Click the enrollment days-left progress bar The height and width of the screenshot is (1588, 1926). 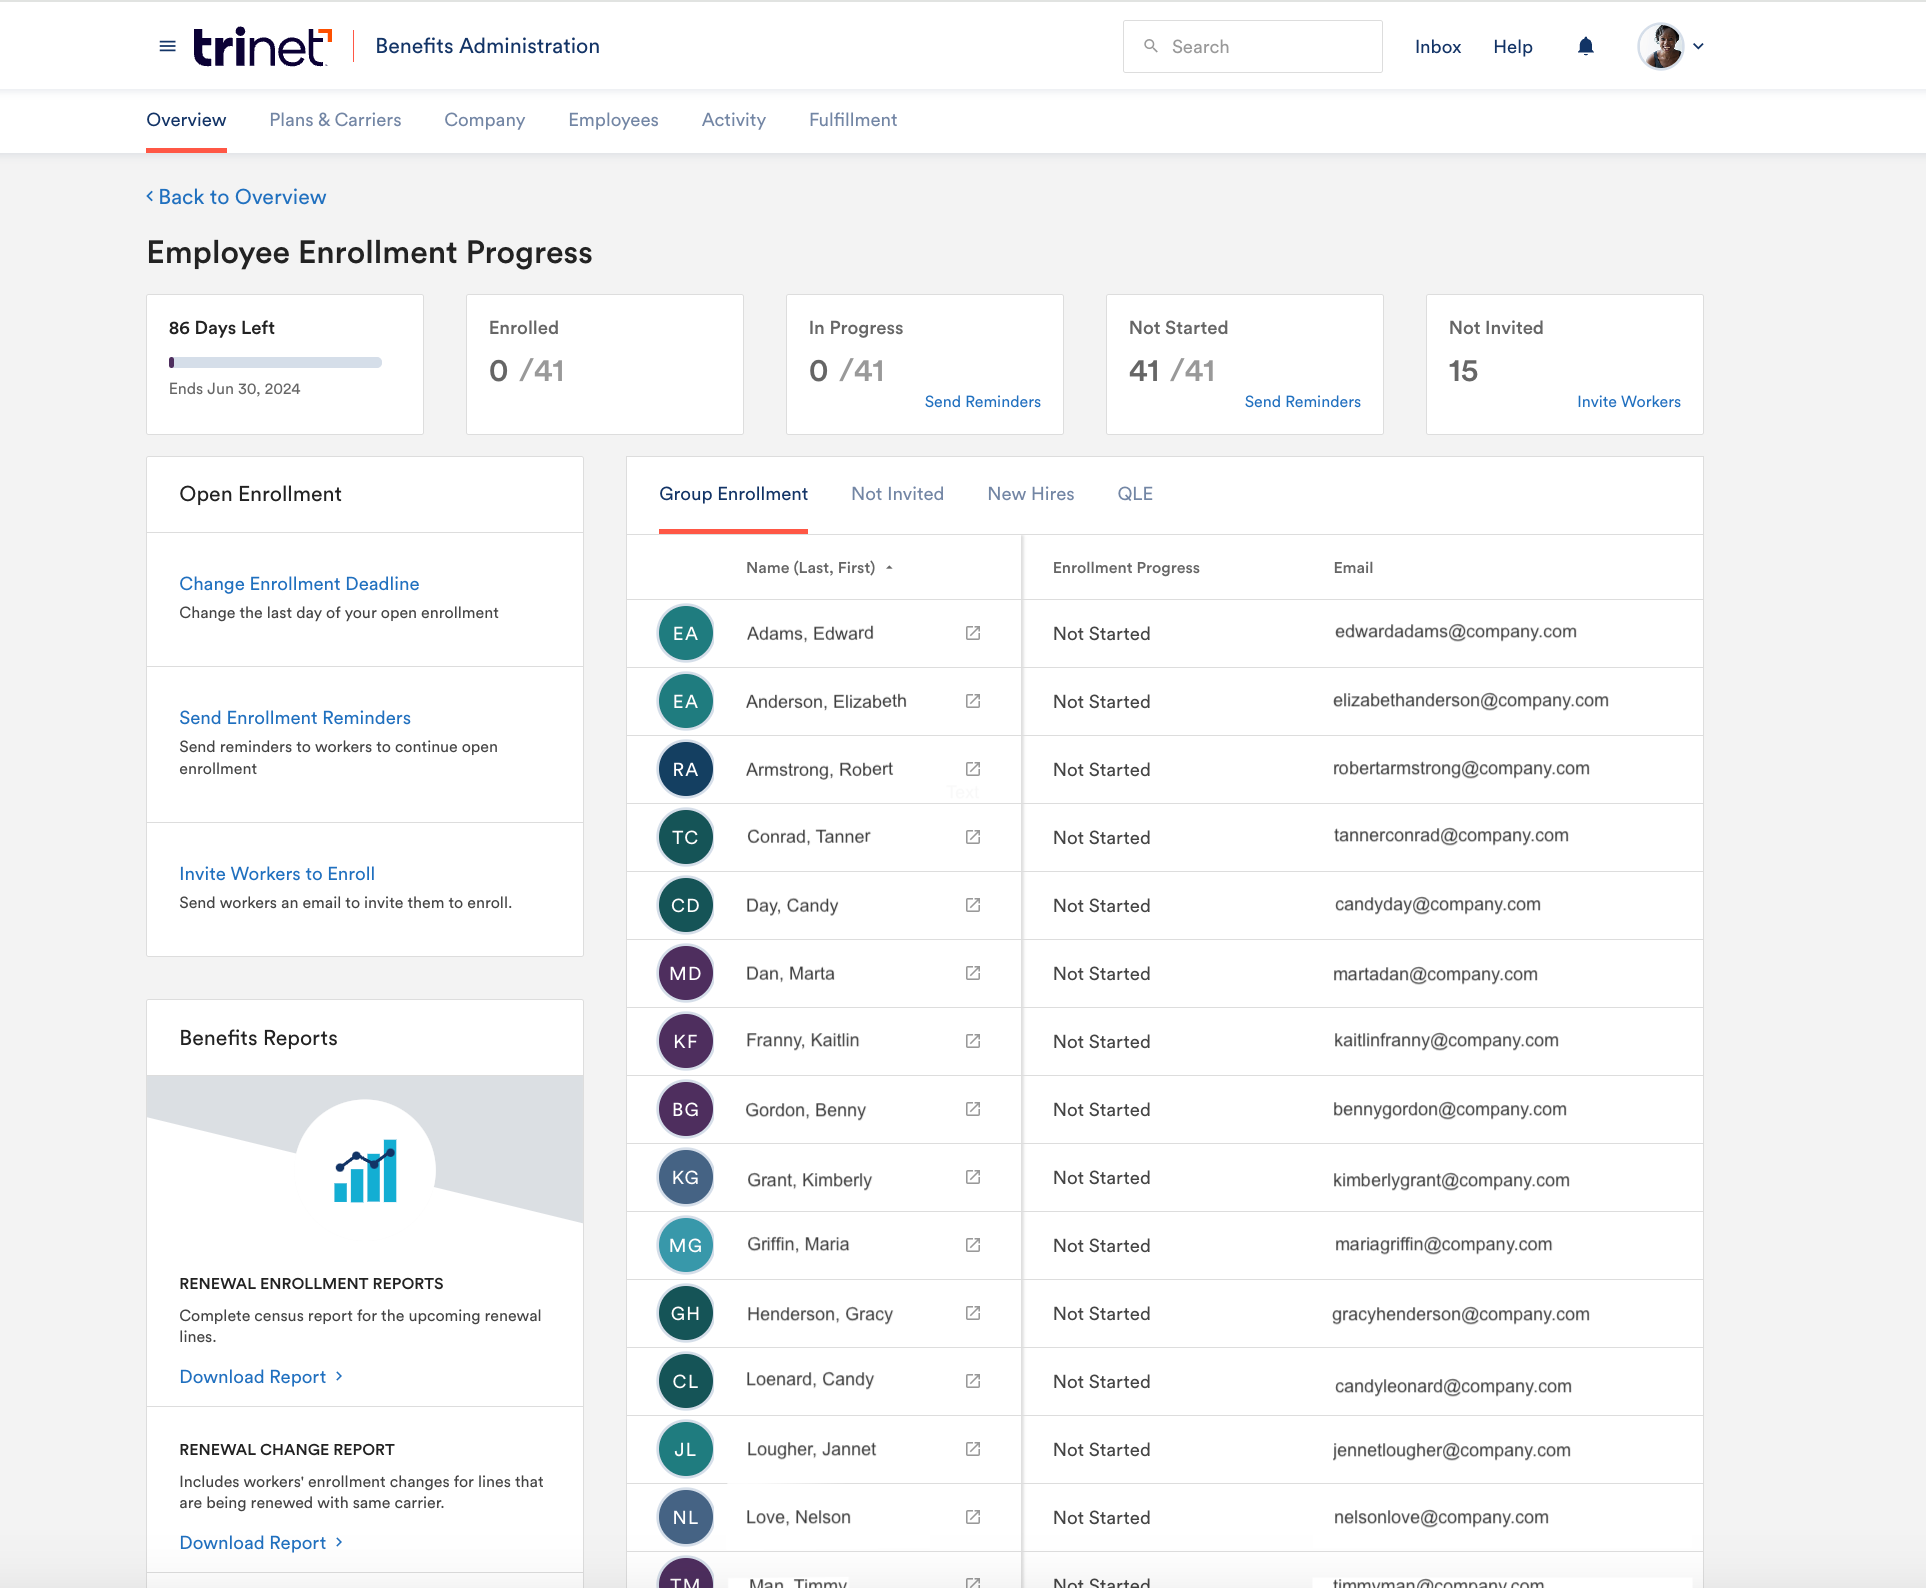pos(276,363)
